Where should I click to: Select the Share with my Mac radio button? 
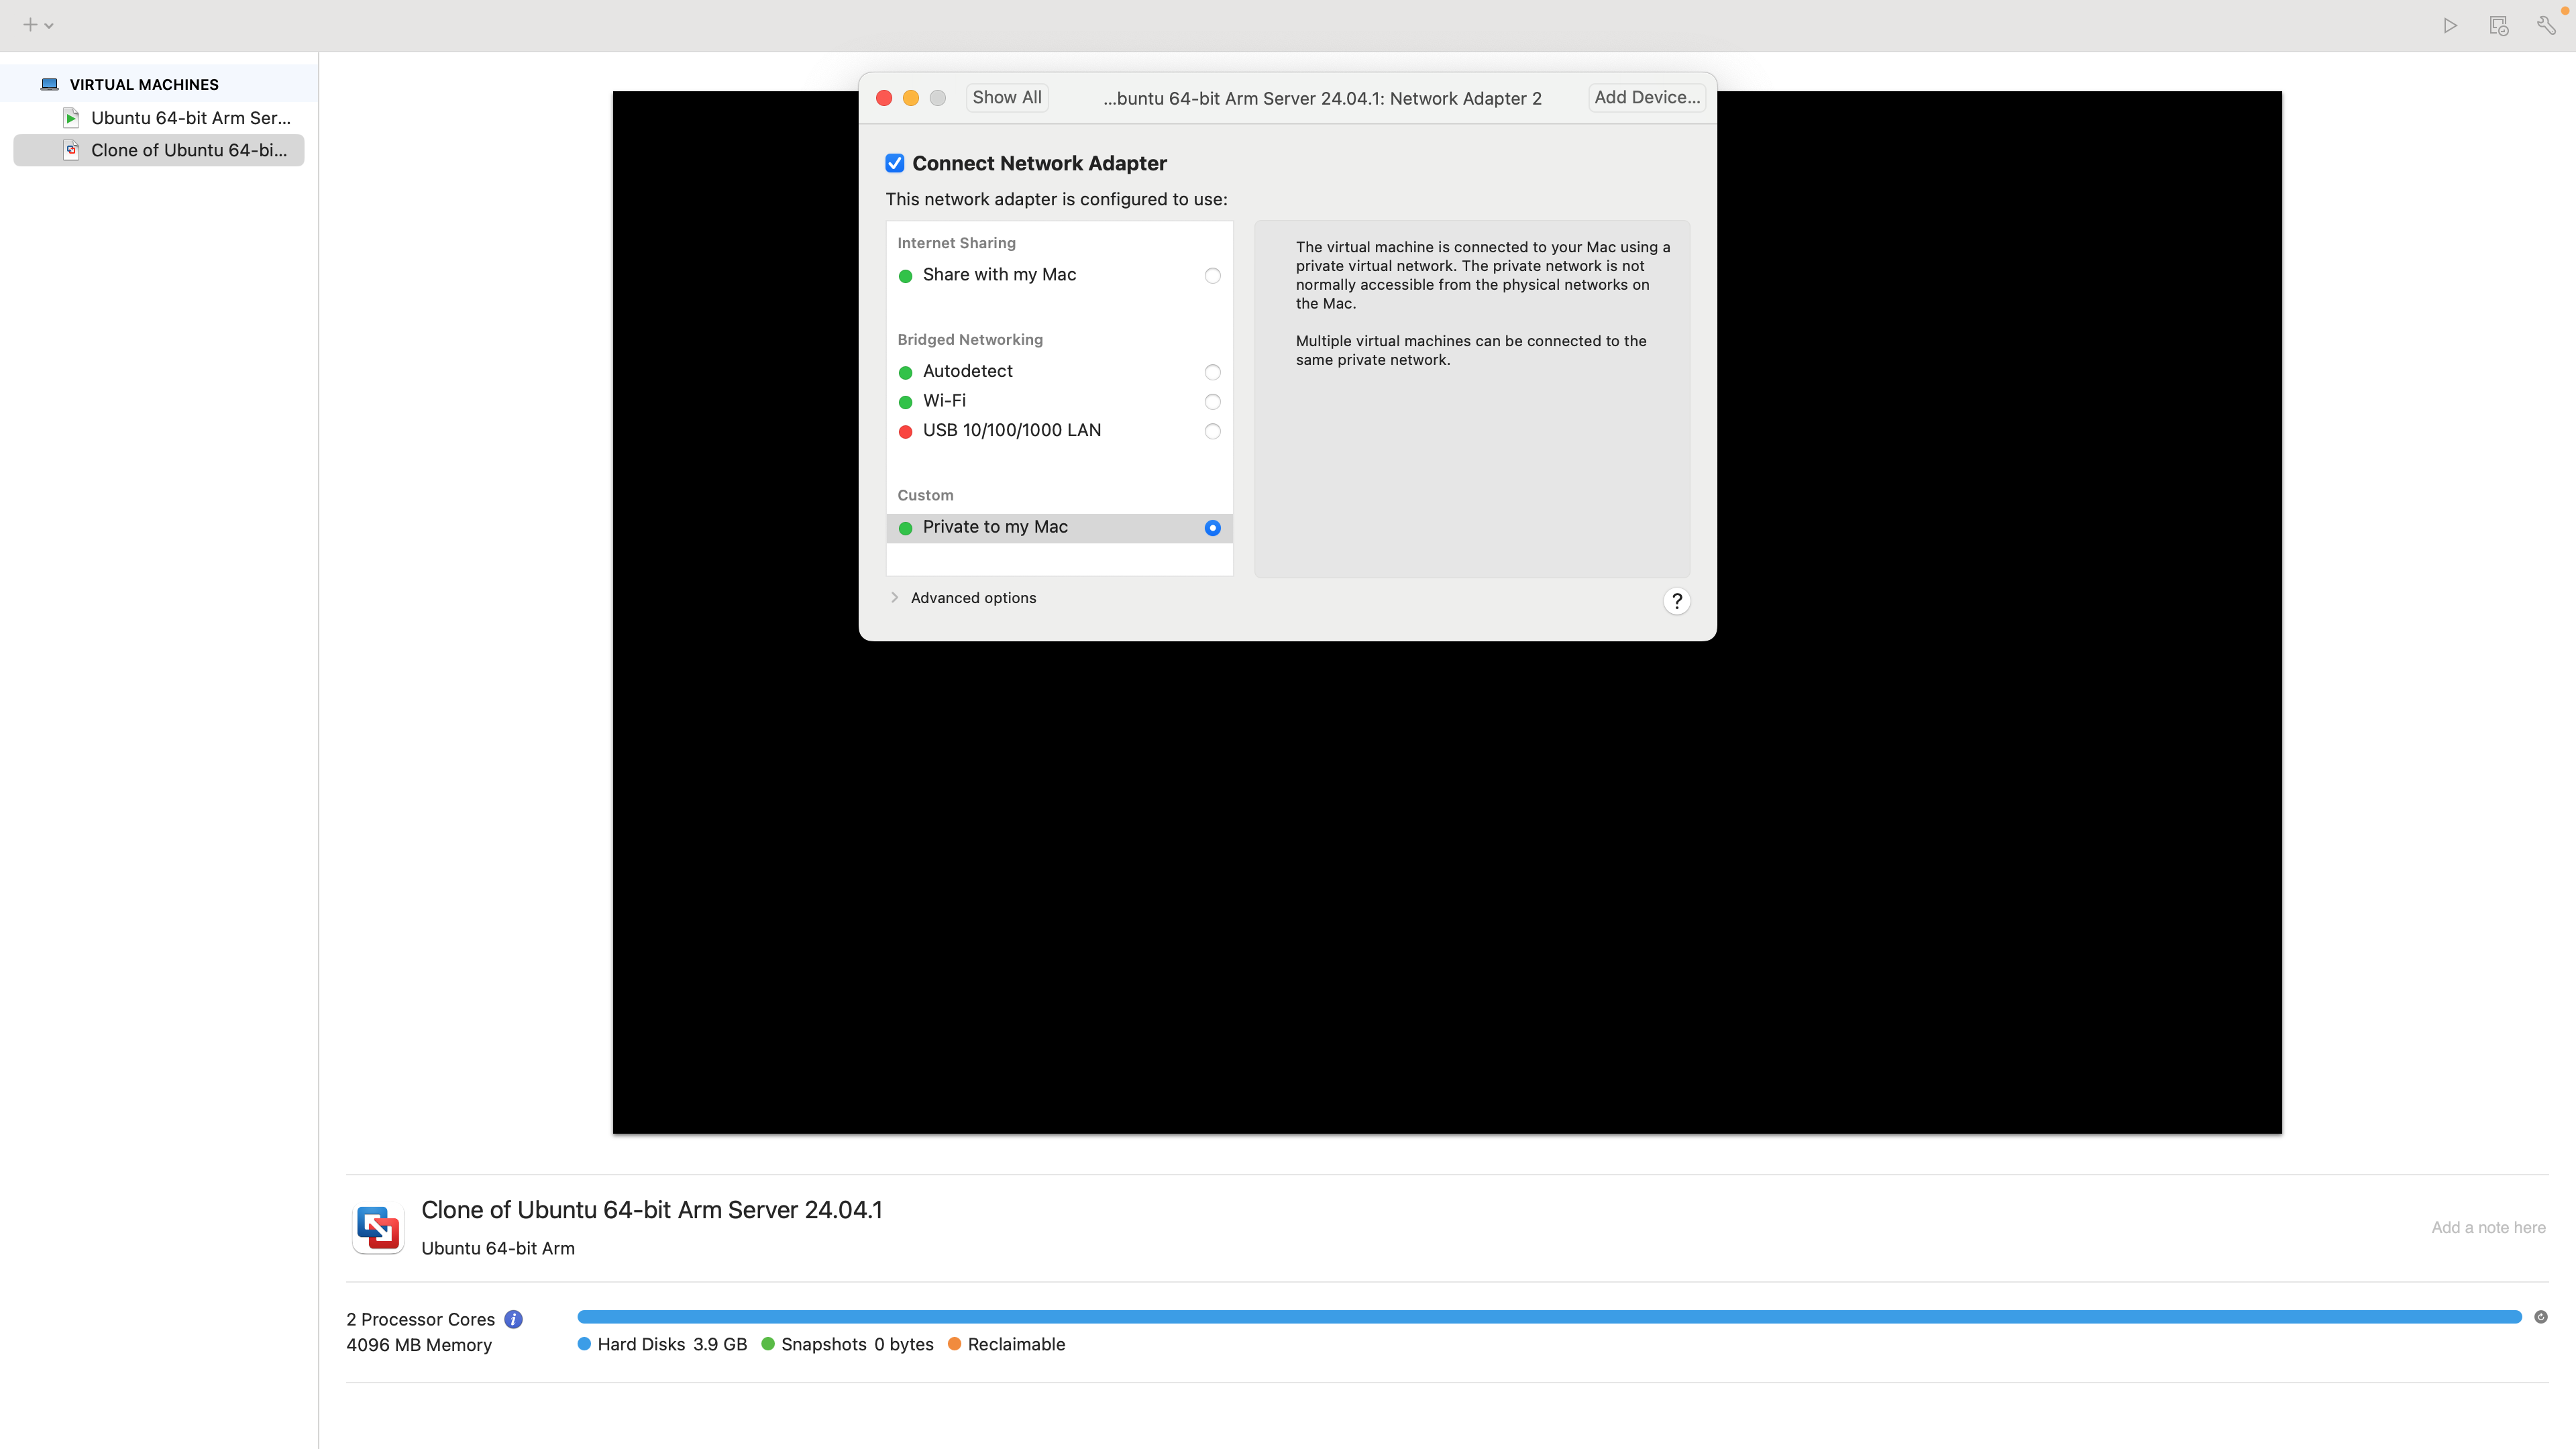[x=1212, y=275]
